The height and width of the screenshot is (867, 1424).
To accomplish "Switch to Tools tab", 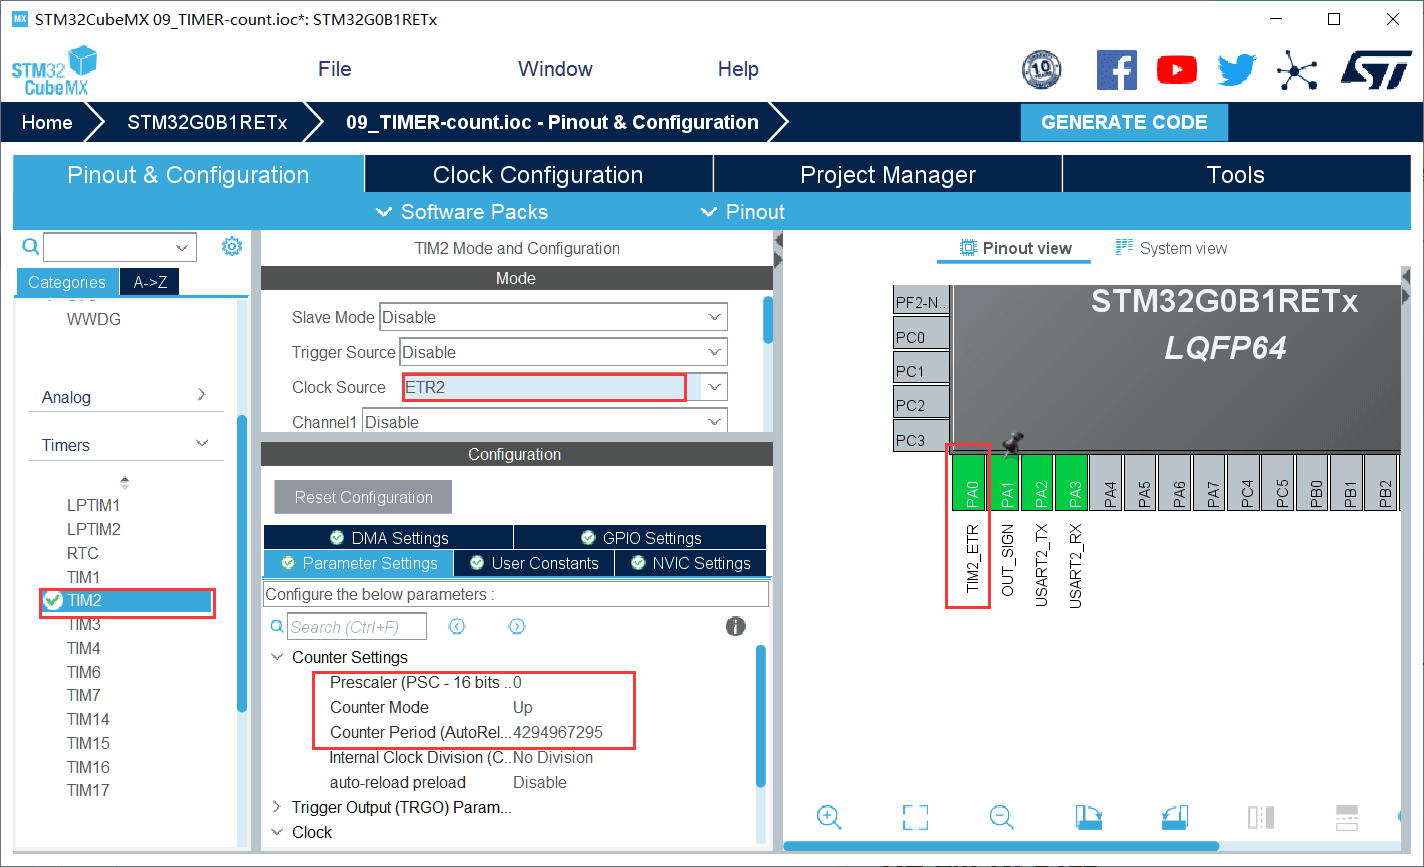I will pos(1236,175).
